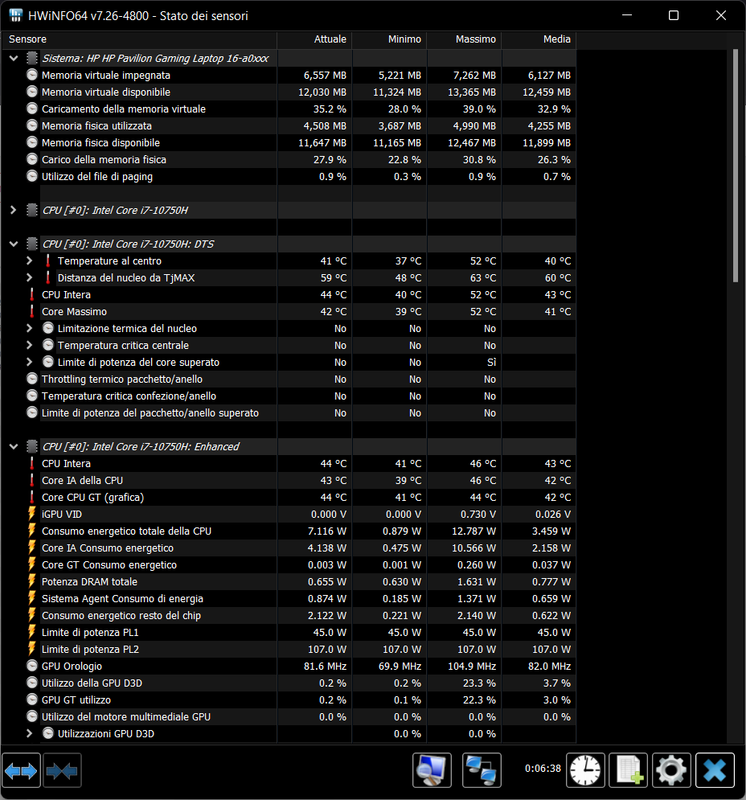Click the vertical scrollbar thumb
746x800 pixels.
click(x=735, y=166)
